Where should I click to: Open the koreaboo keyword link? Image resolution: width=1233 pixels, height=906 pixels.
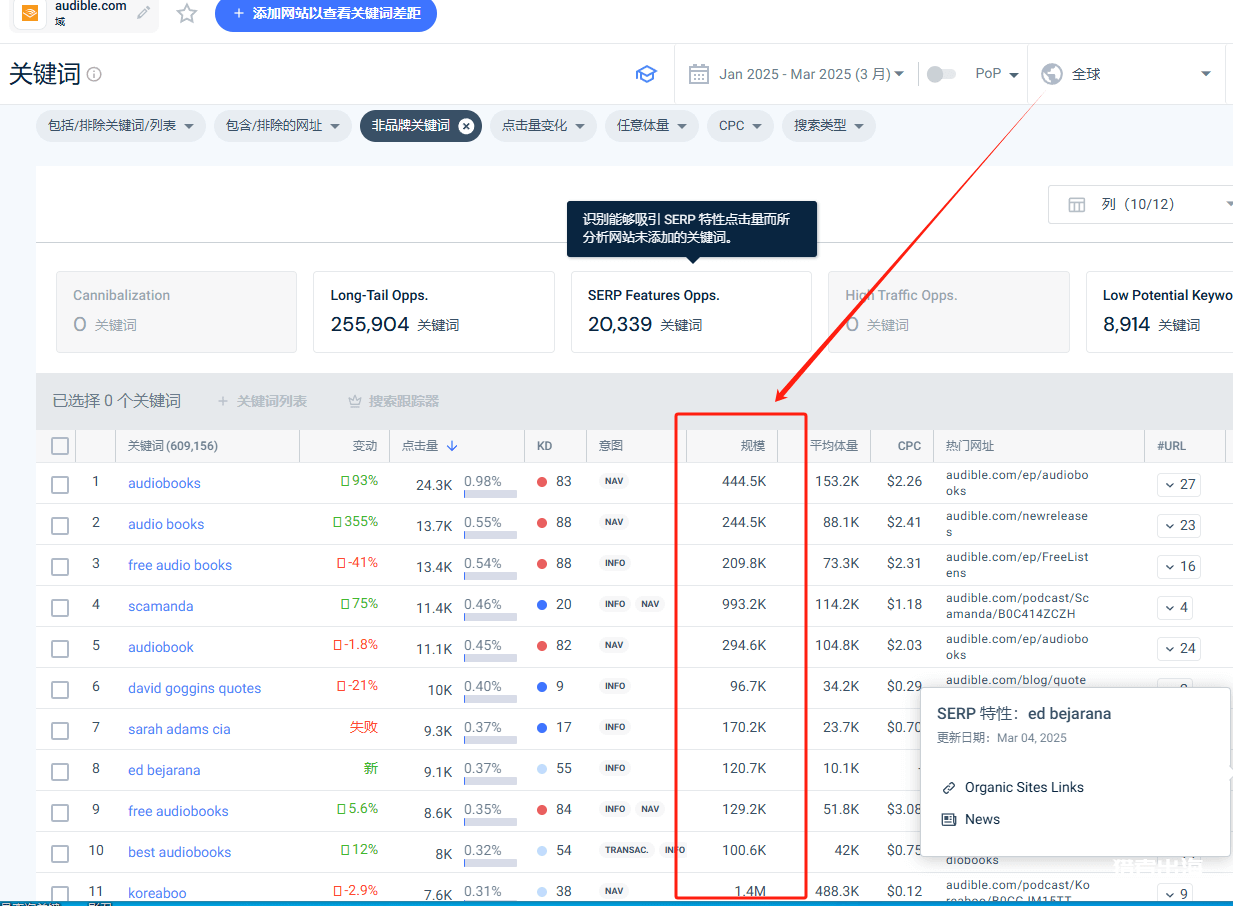click(157, 893)
